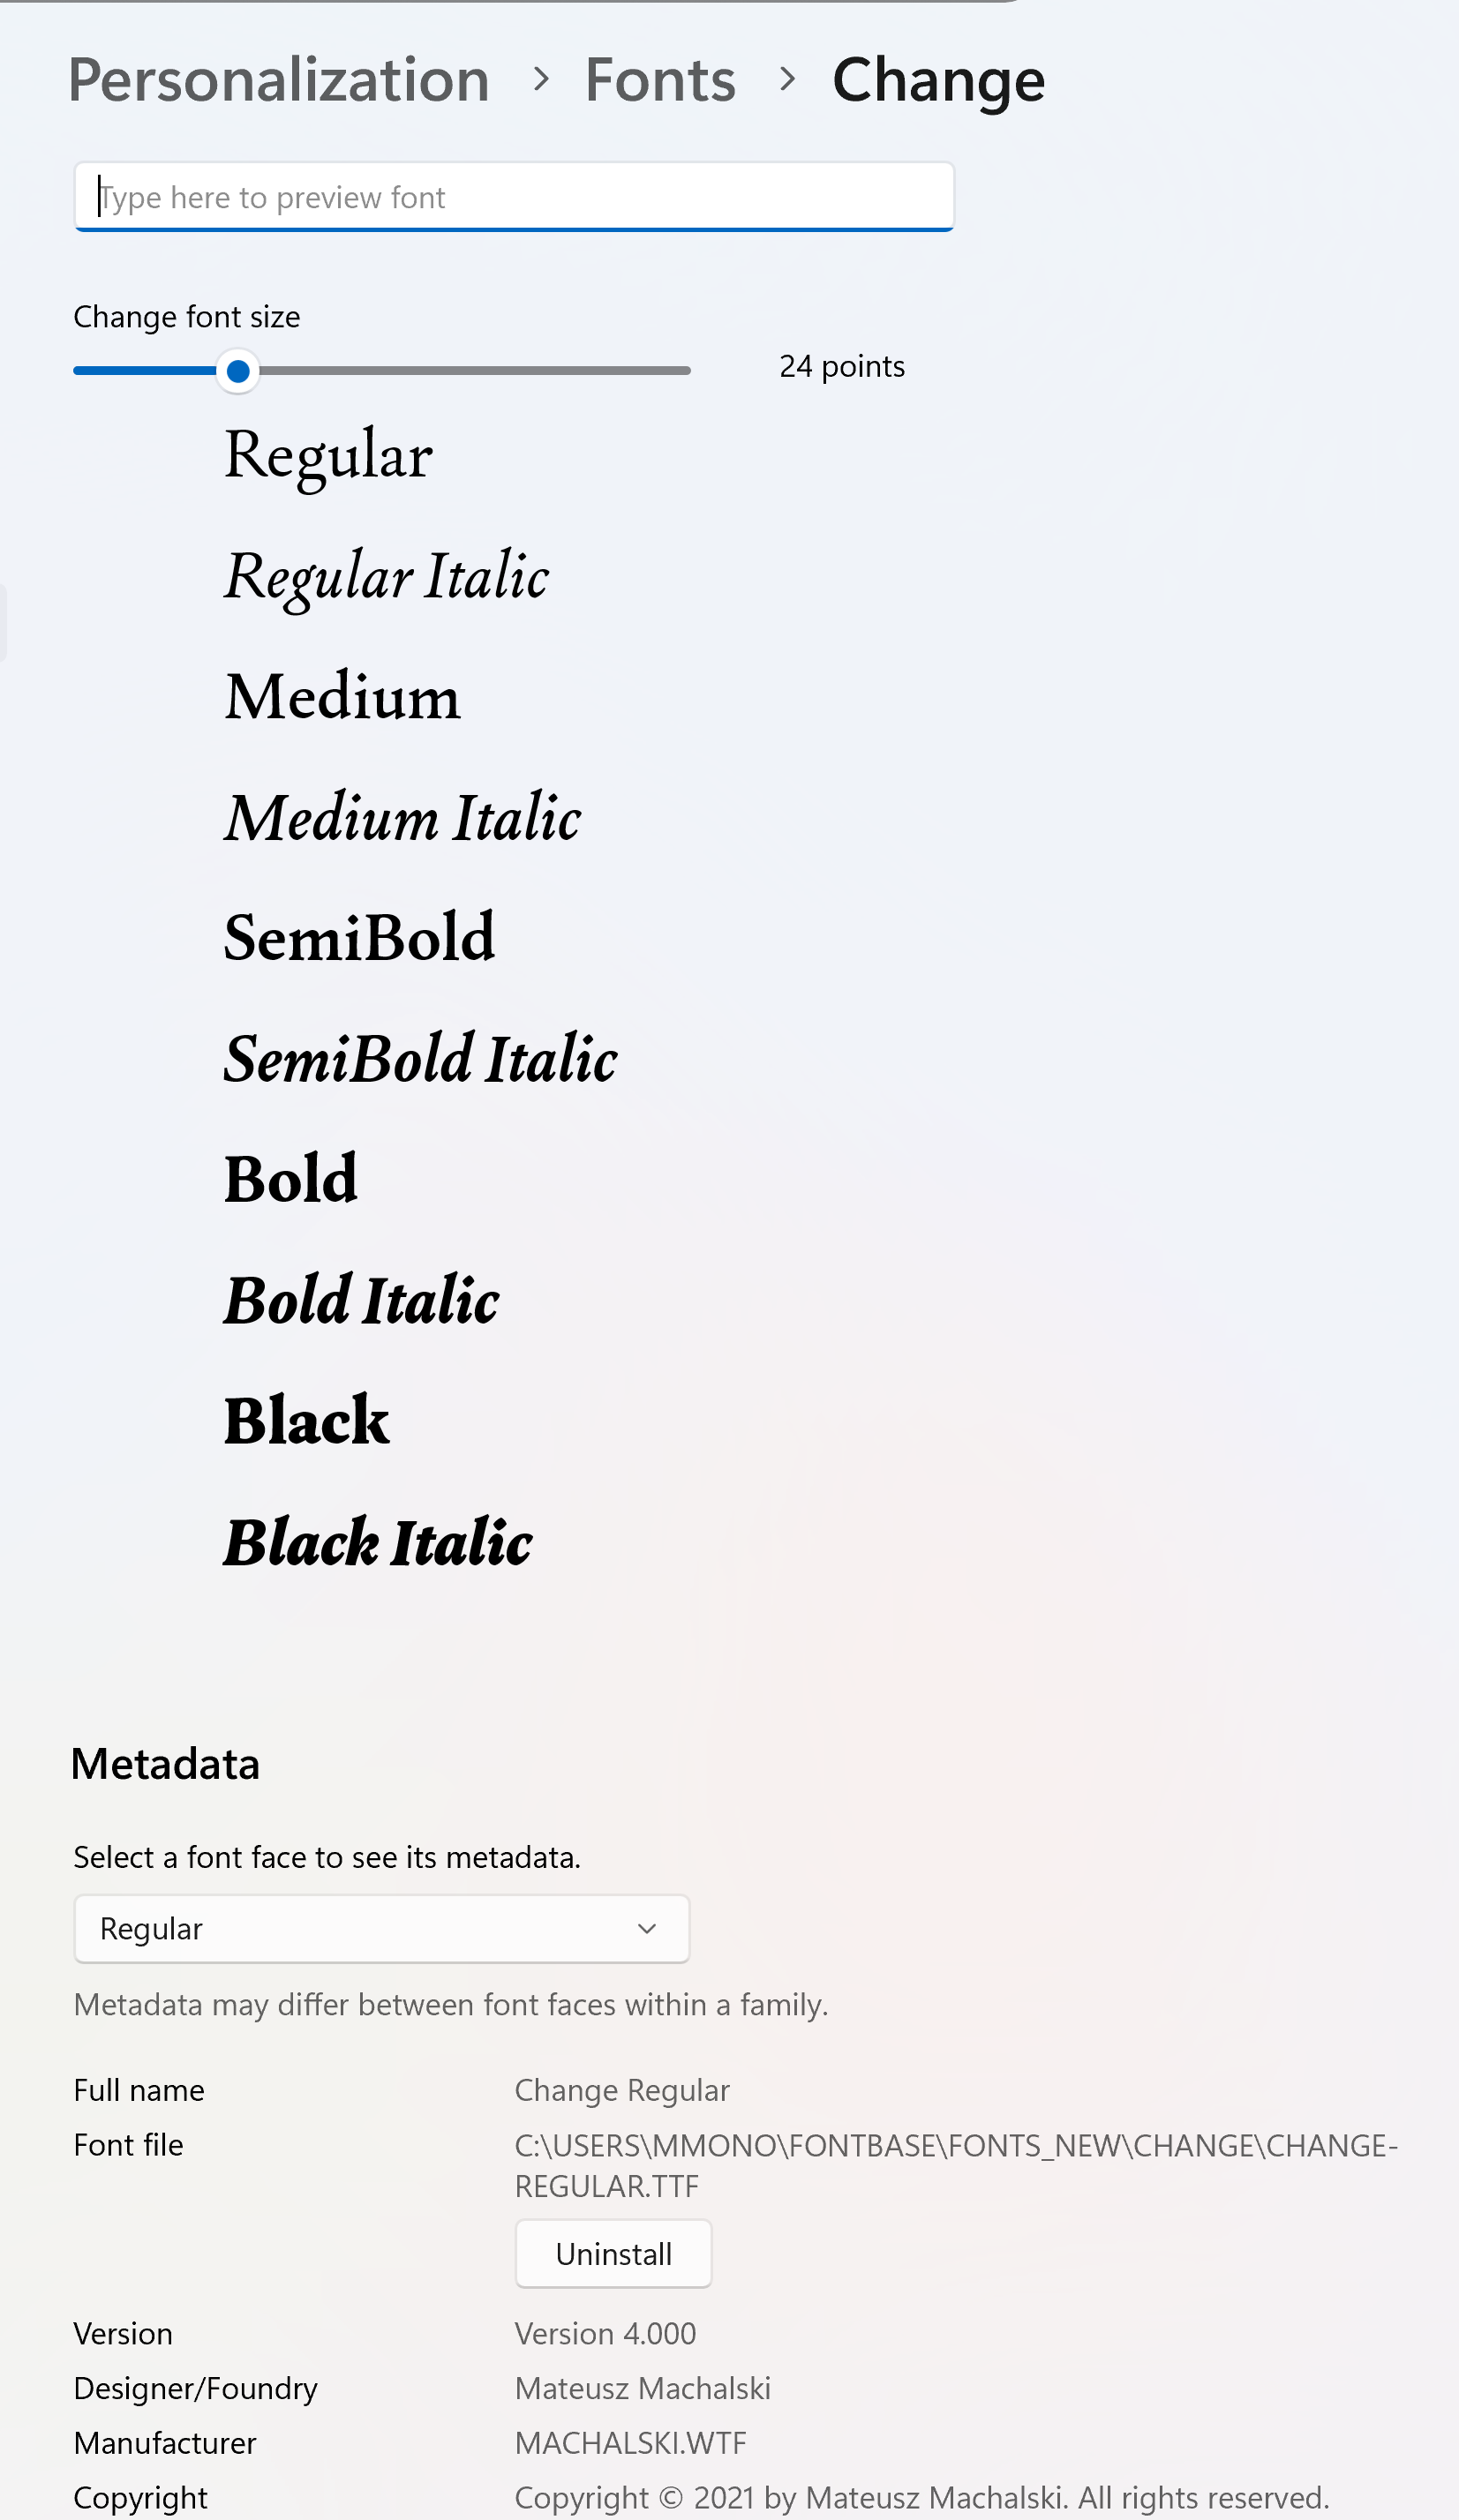Click the '24 points' size label

[x=842, y=366]
